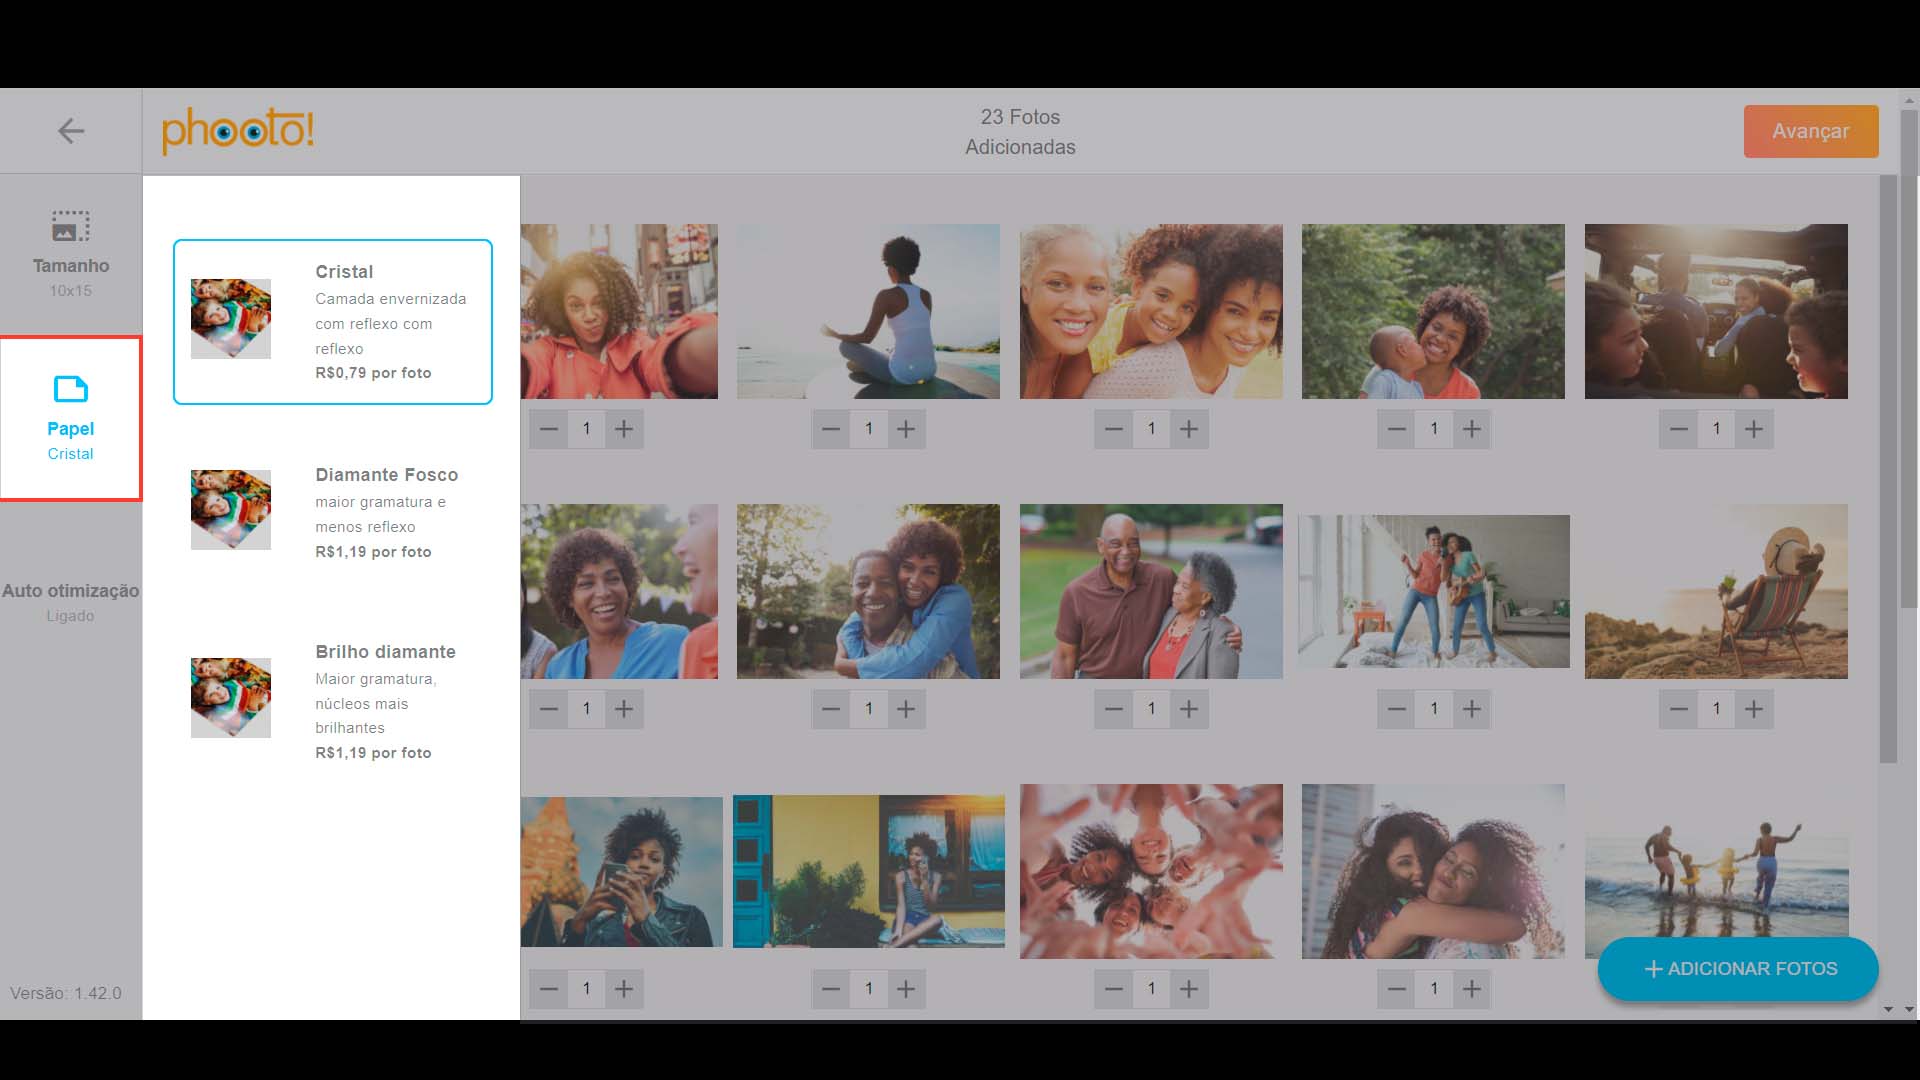Decrease quantity of meditating woman photo

[831, 429]
